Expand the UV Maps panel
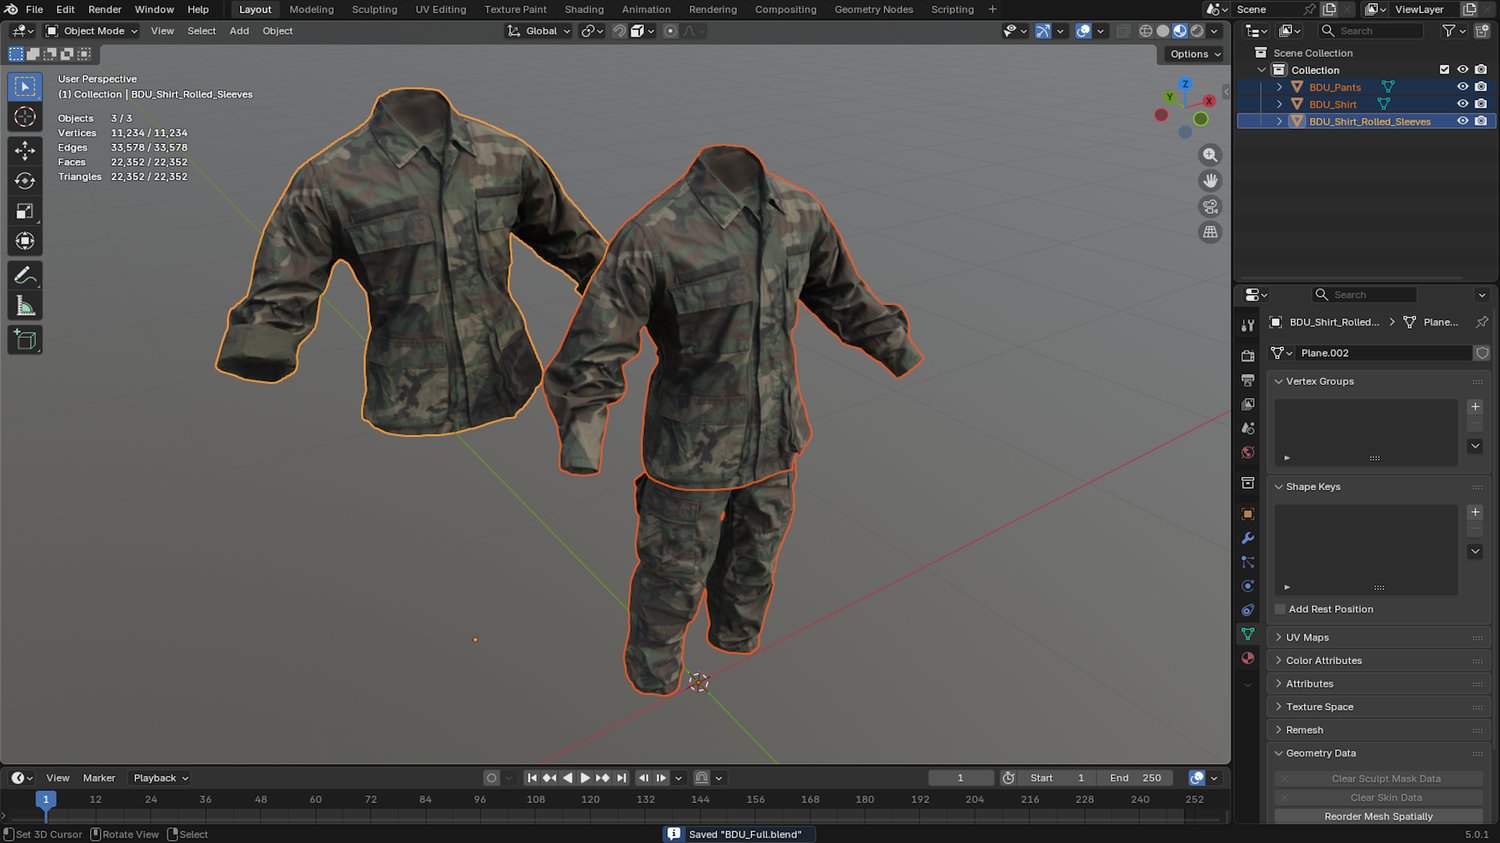 click(1307, 637)
